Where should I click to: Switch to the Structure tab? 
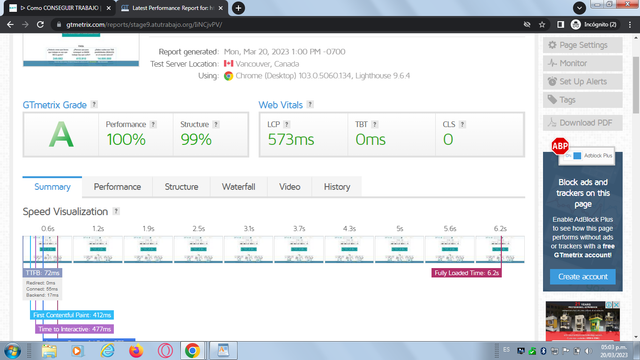point(181,187)
